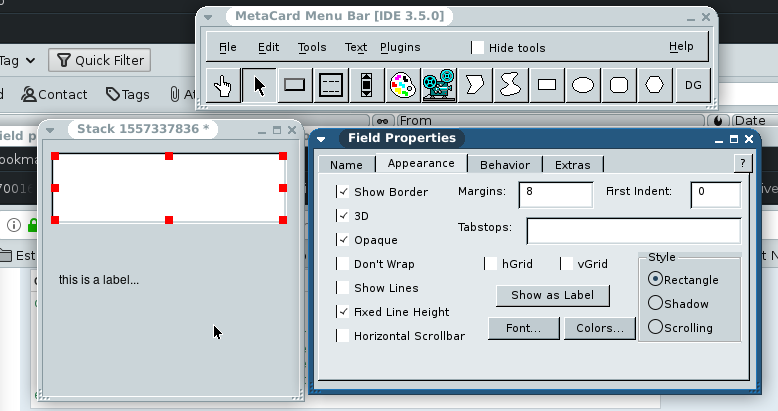The height and width of the screenshot is (411, 778).
Task: Click the Tags icon in mail toolbar
Action: pos(113,94)
